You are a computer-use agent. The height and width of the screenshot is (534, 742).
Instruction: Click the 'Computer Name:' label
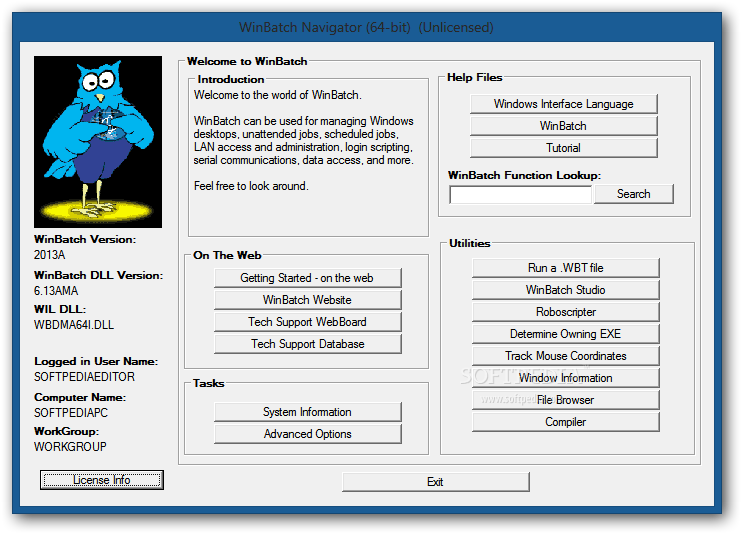(x=80, y=398)
